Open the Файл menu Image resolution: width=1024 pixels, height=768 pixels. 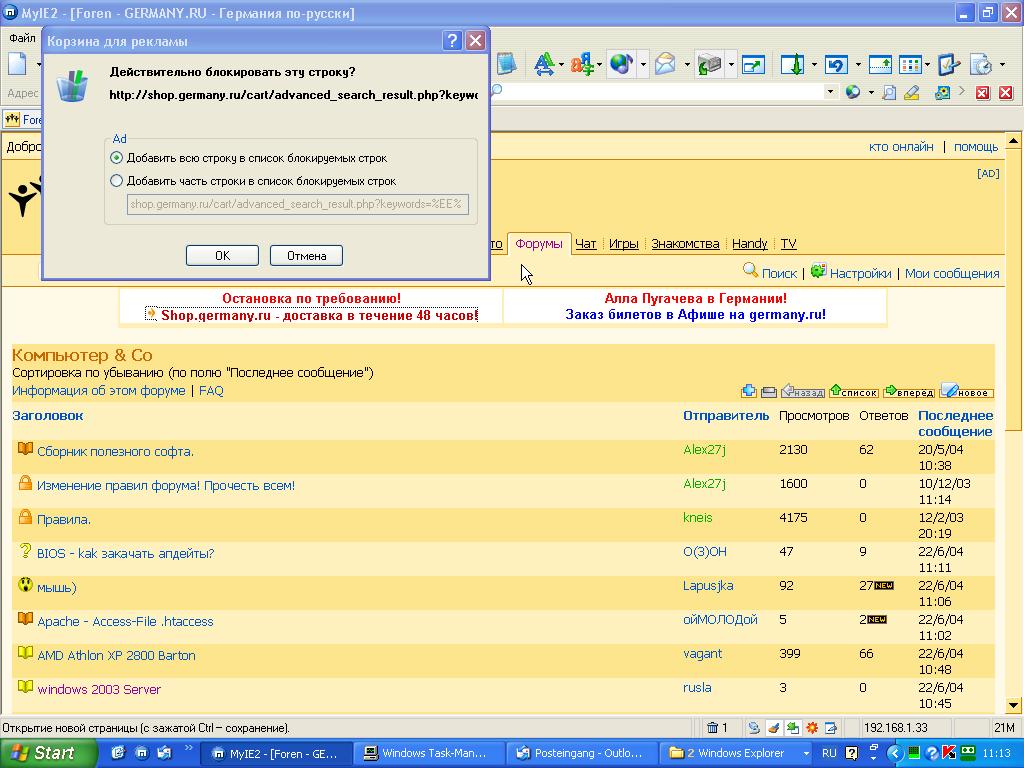tap(22, 38)
